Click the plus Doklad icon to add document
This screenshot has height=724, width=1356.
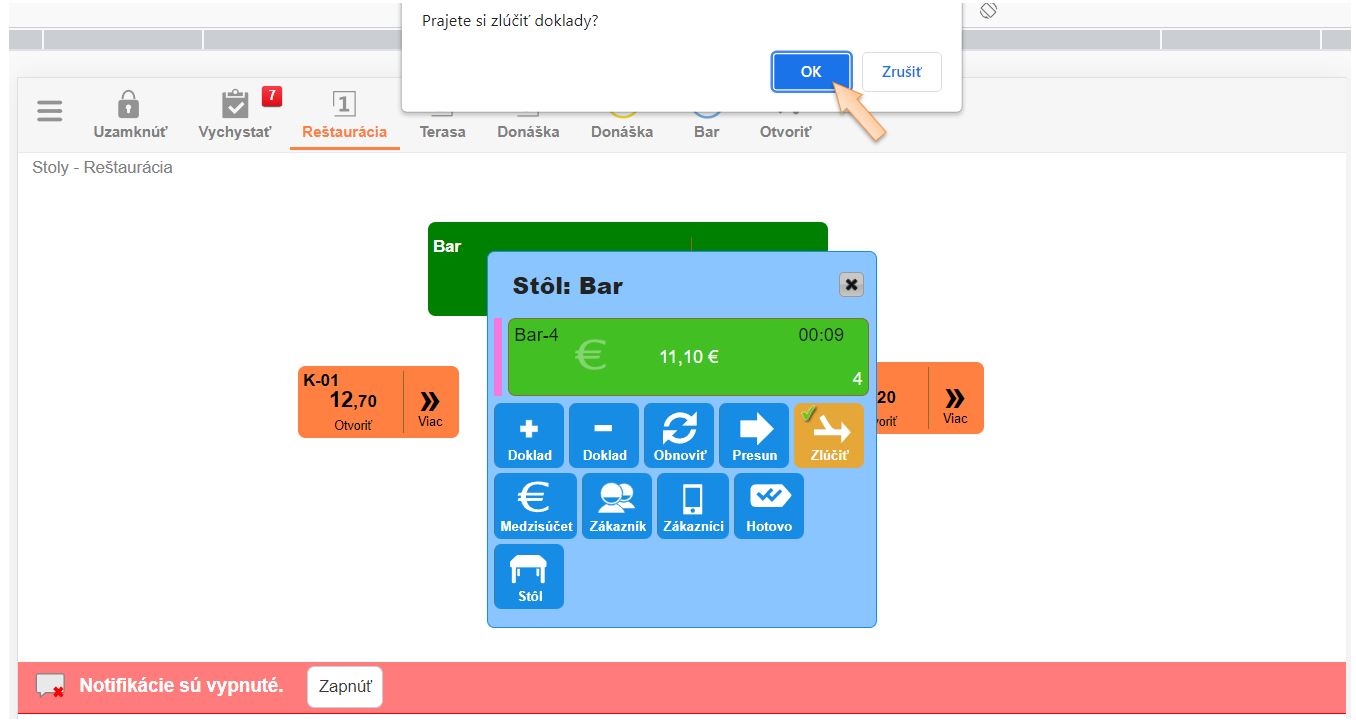pyautogui.click(x=529, y=435)
